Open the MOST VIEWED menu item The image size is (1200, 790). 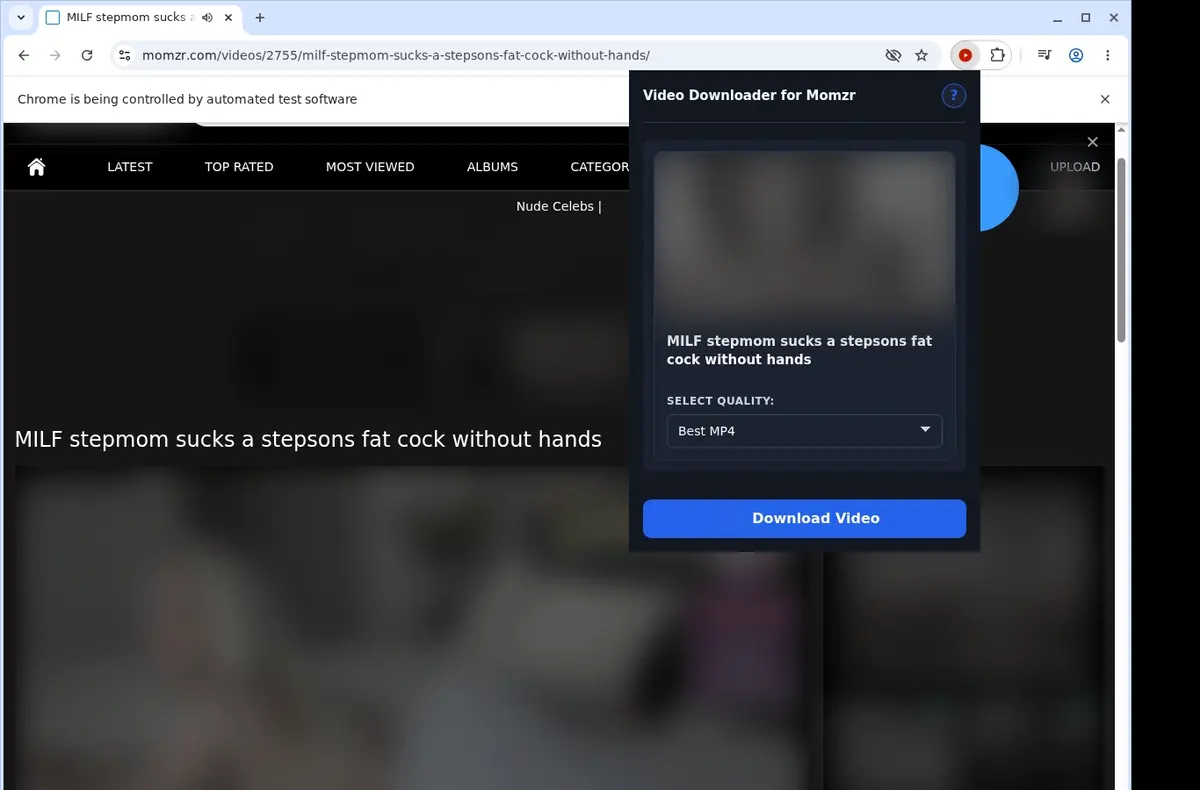[x=370, y=167]
